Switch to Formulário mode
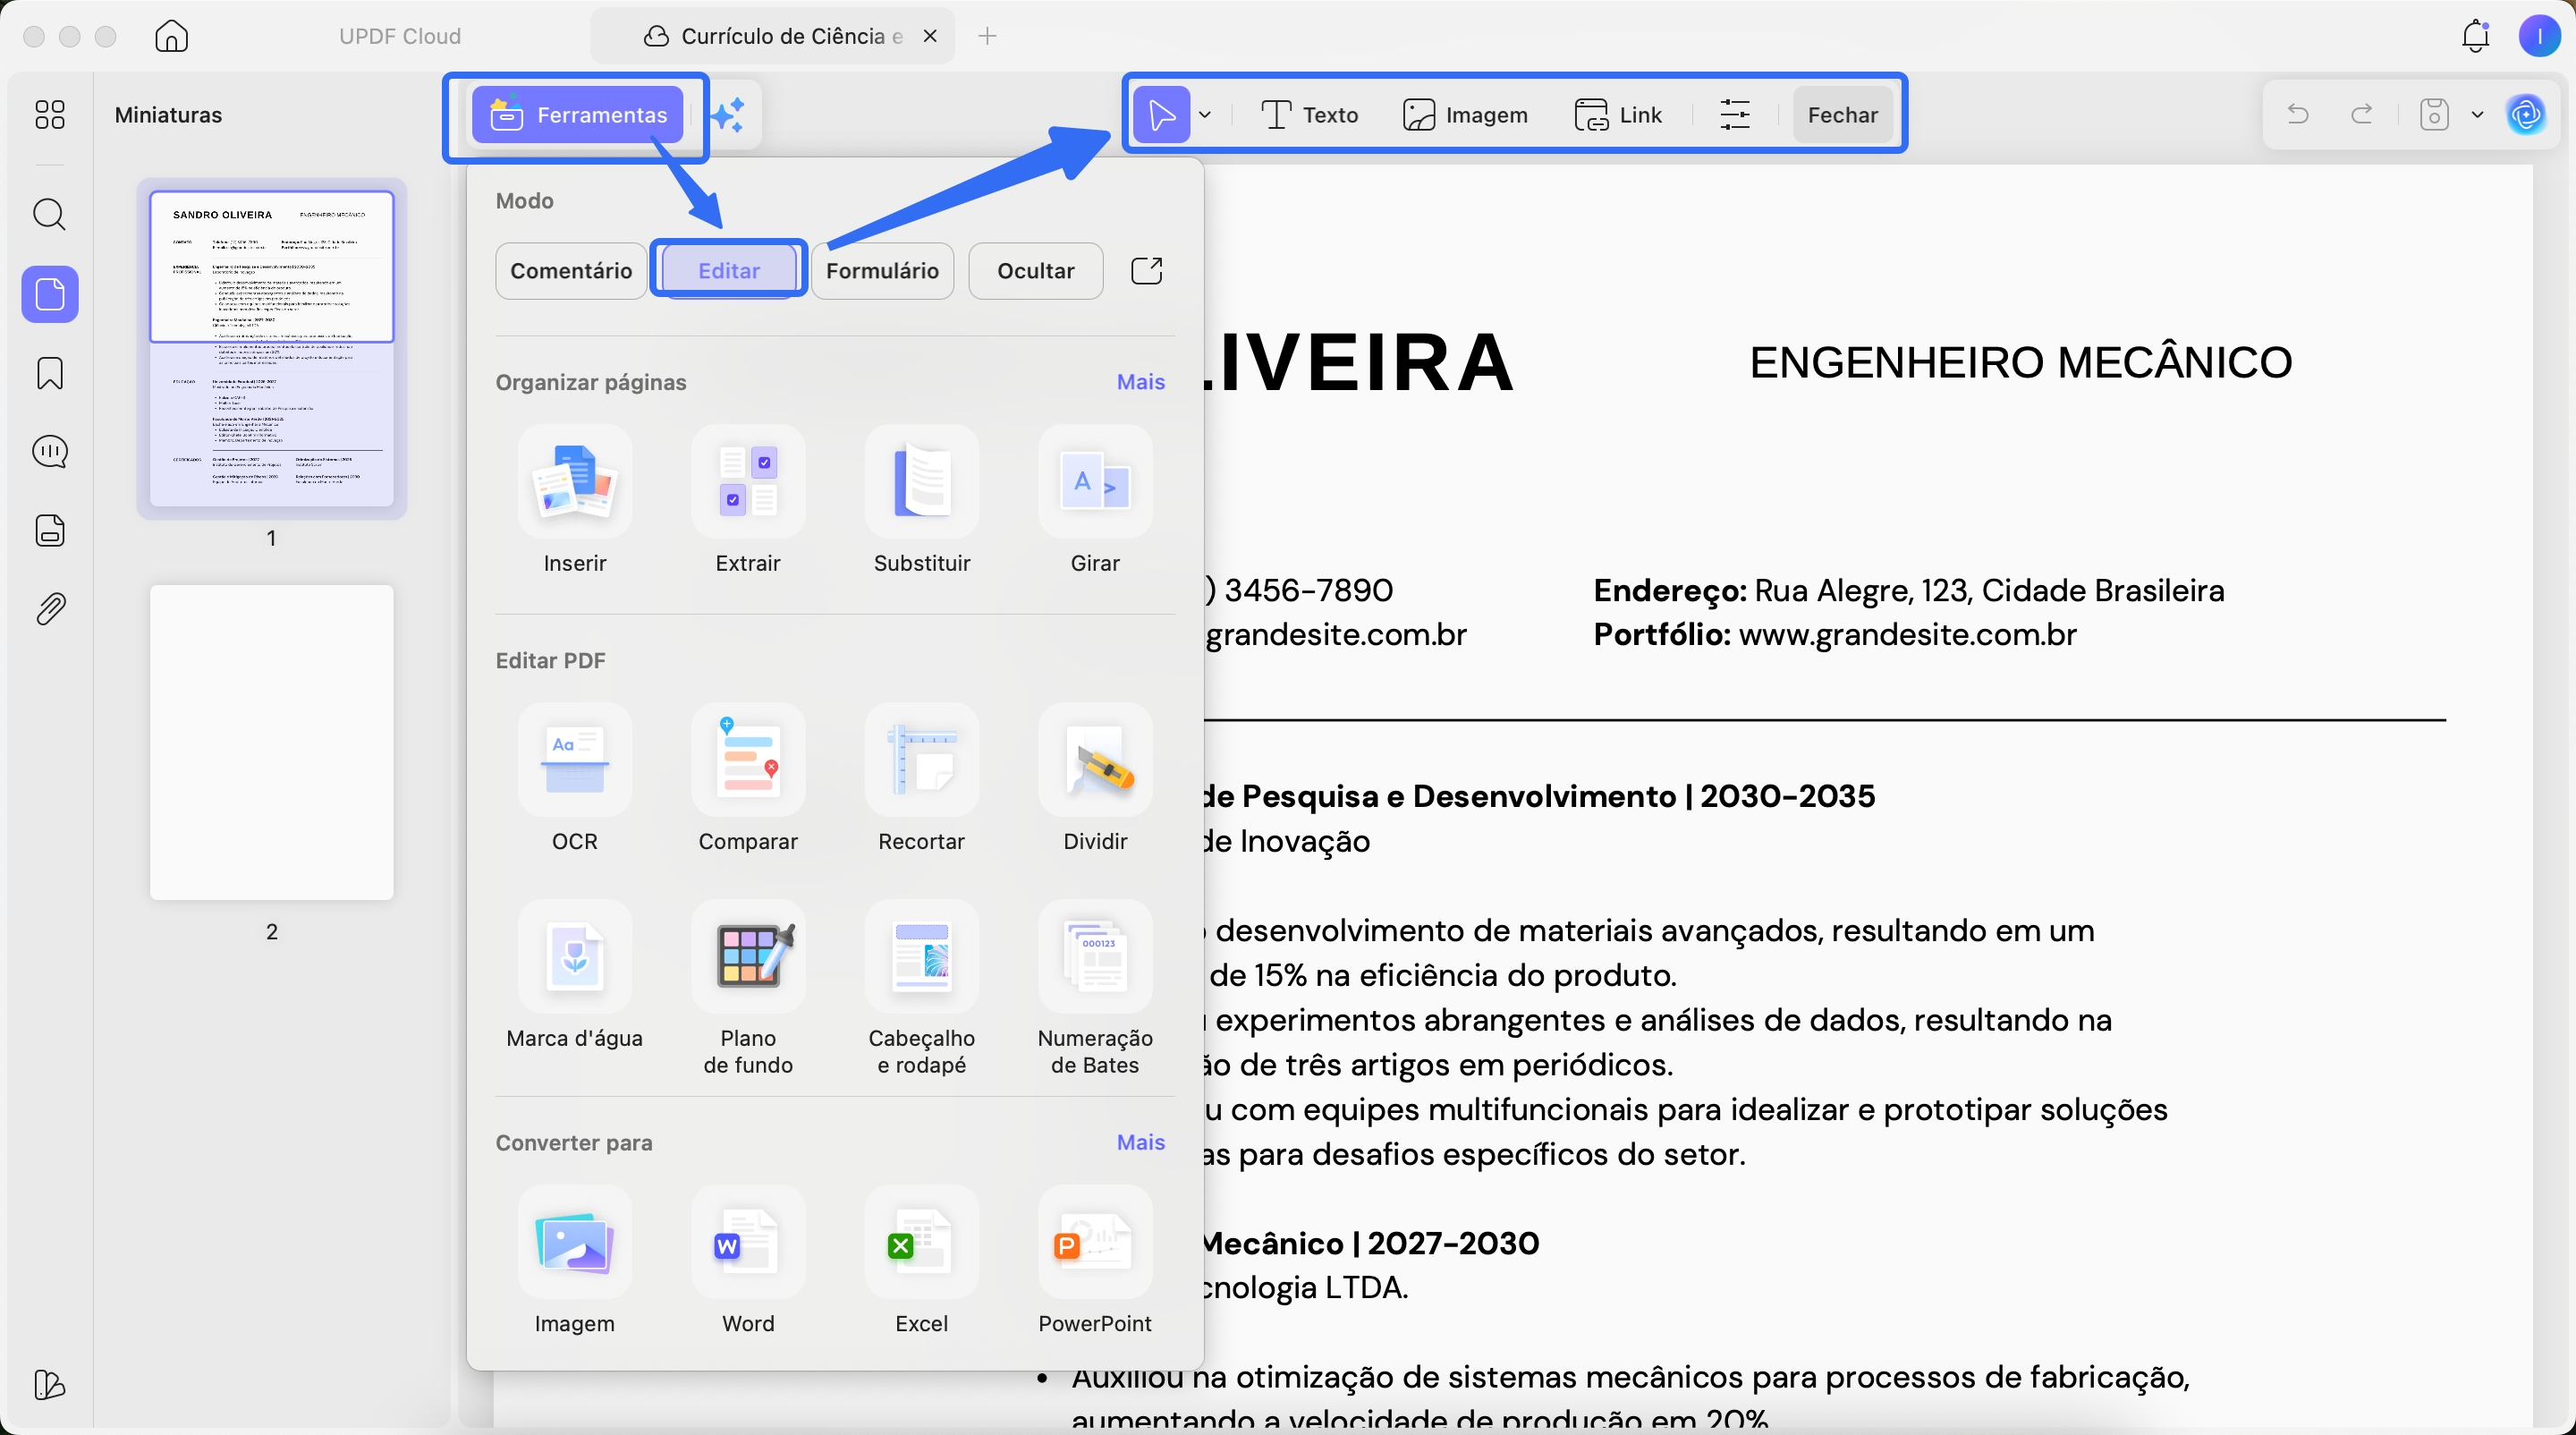2576x1435 pixels. point(882,271)
